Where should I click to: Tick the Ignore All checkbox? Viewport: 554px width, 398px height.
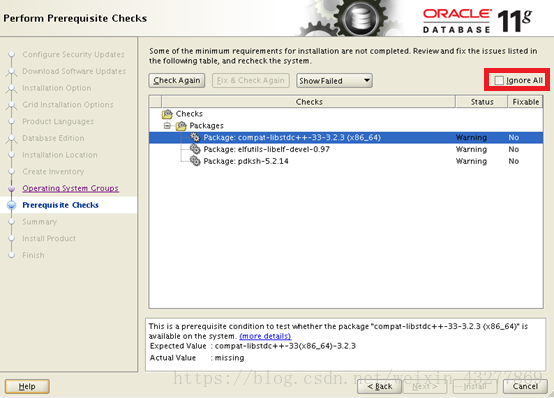pos(499,81)
